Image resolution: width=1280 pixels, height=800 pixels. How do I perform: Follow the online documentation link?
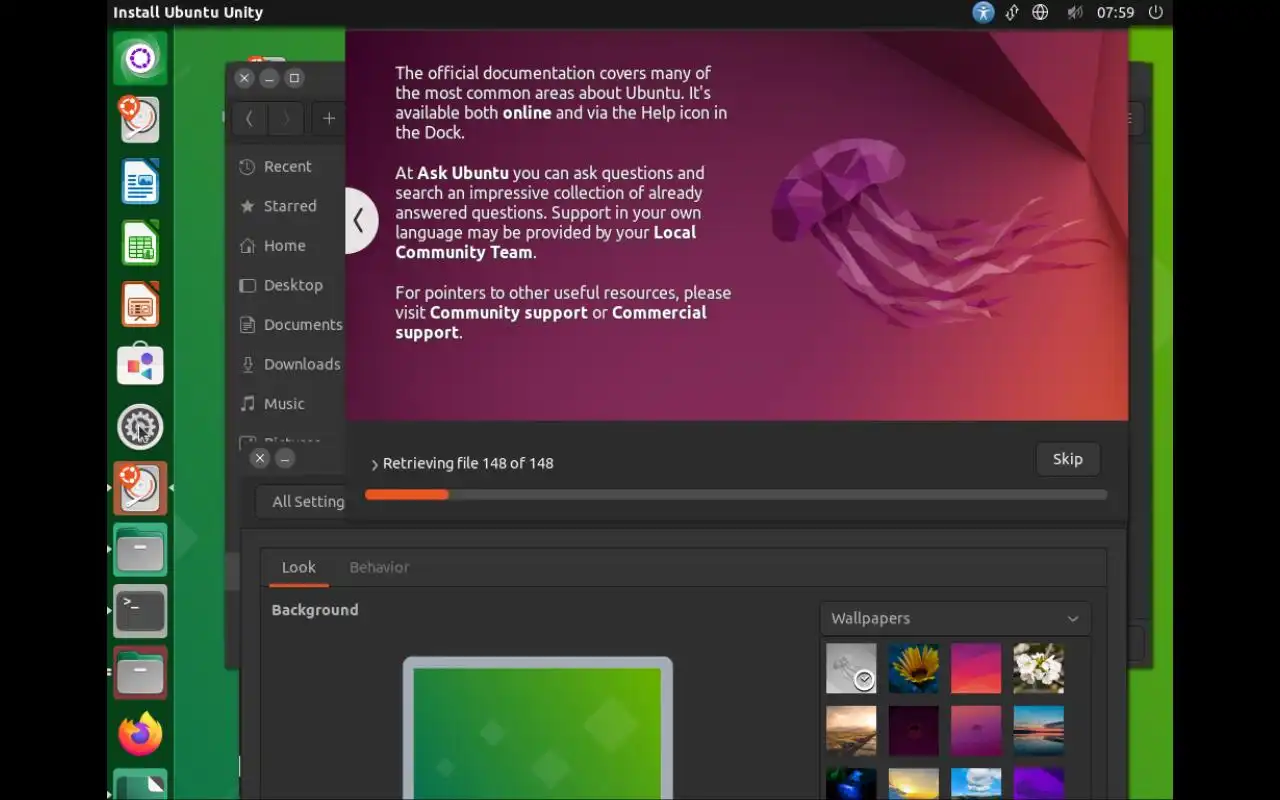[x=527, y=113]
